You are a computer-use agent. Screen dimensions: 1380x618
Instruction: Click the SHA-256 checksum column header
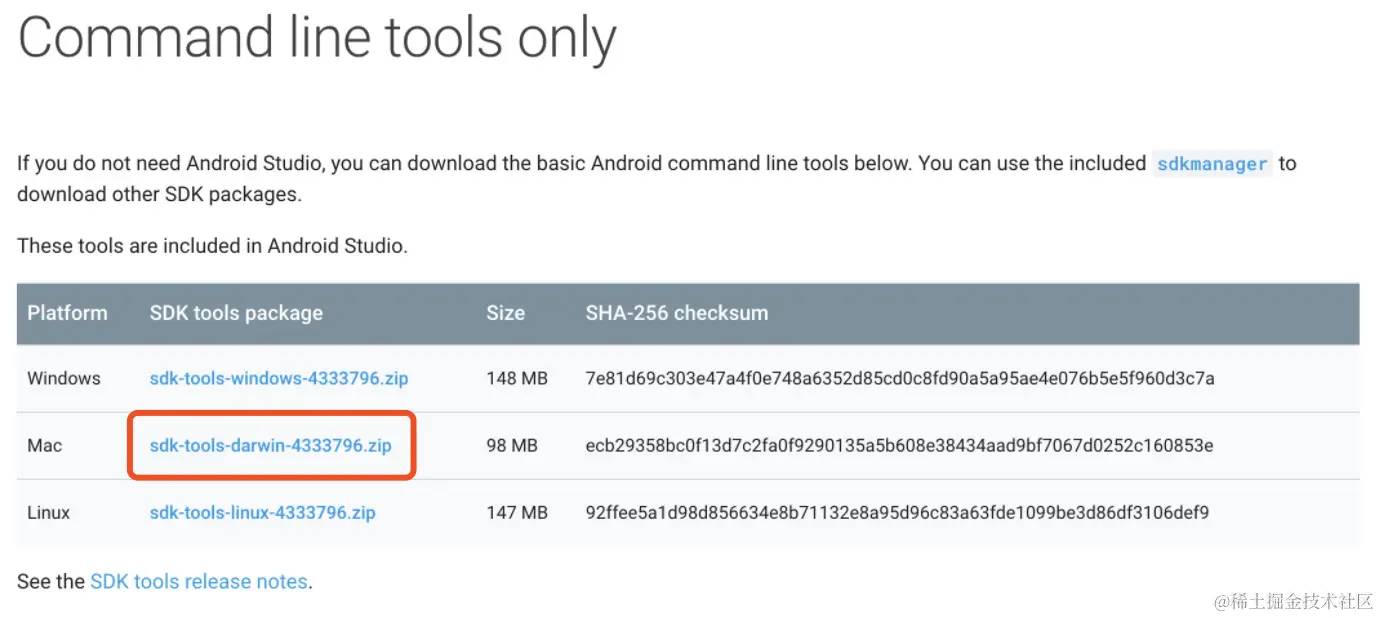click(676, 313)
